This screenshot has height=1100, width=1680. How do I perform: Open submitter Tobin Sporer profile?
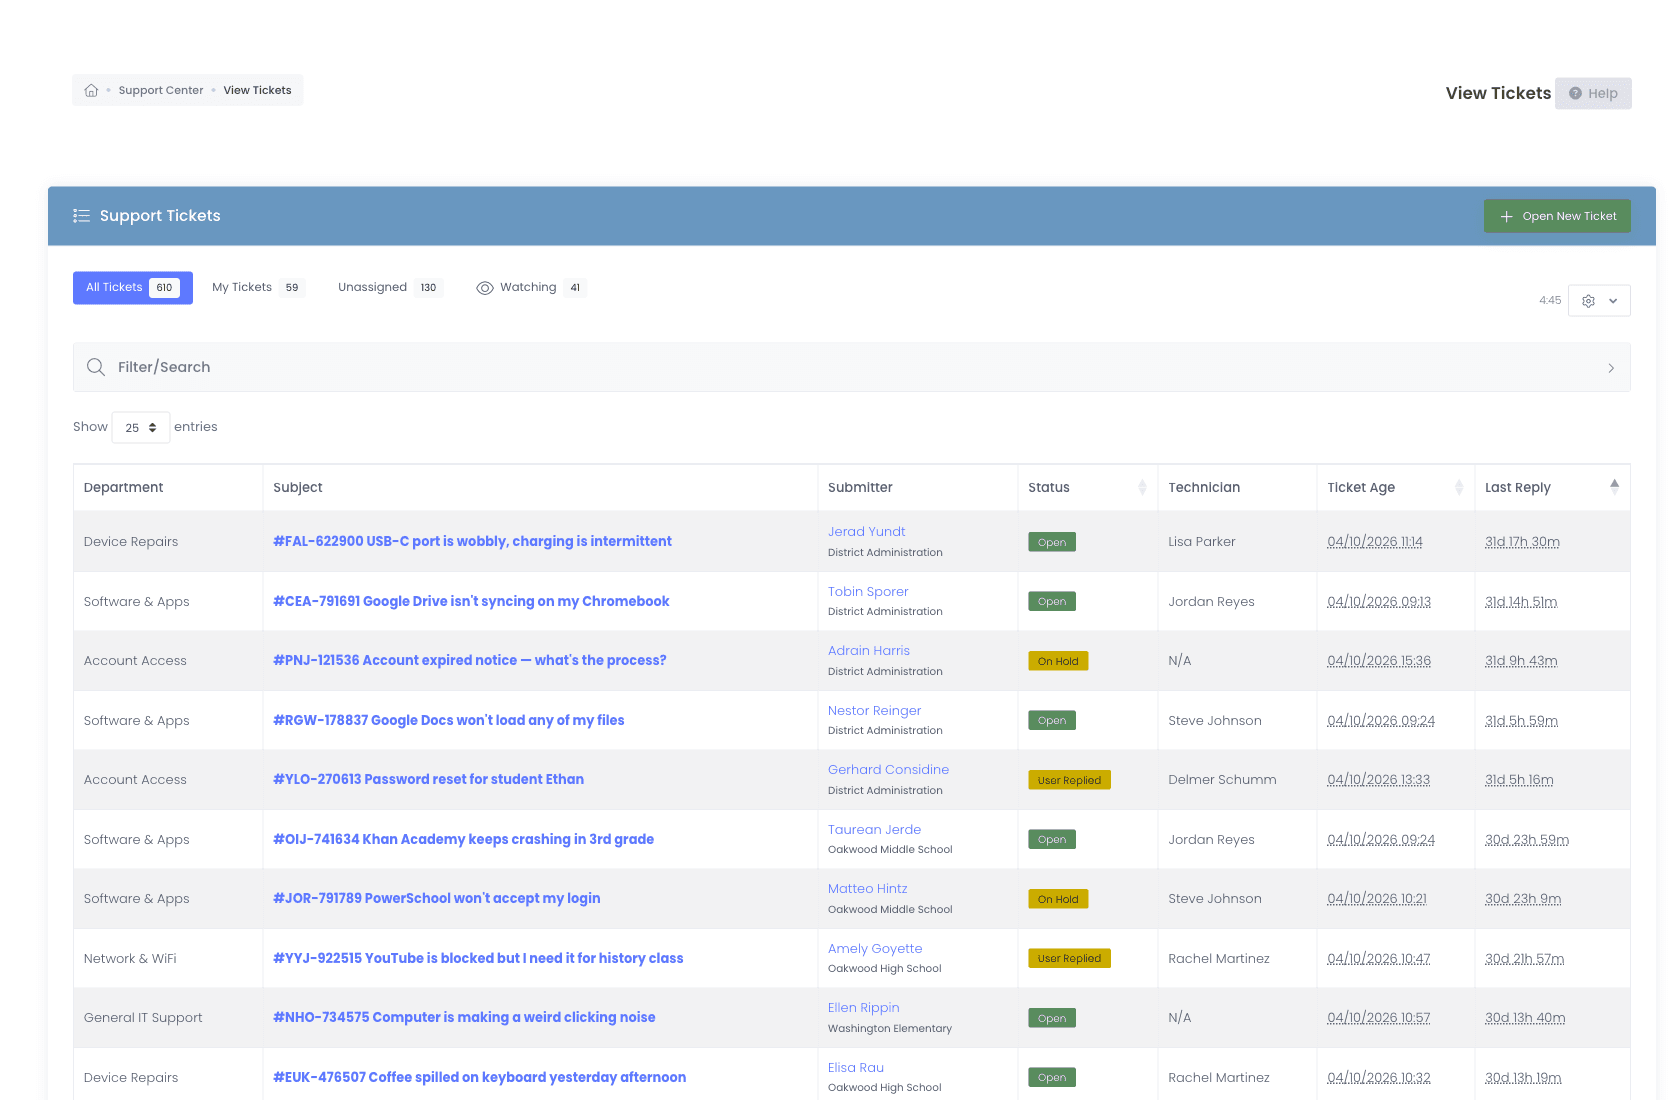[x=868, y=592]
